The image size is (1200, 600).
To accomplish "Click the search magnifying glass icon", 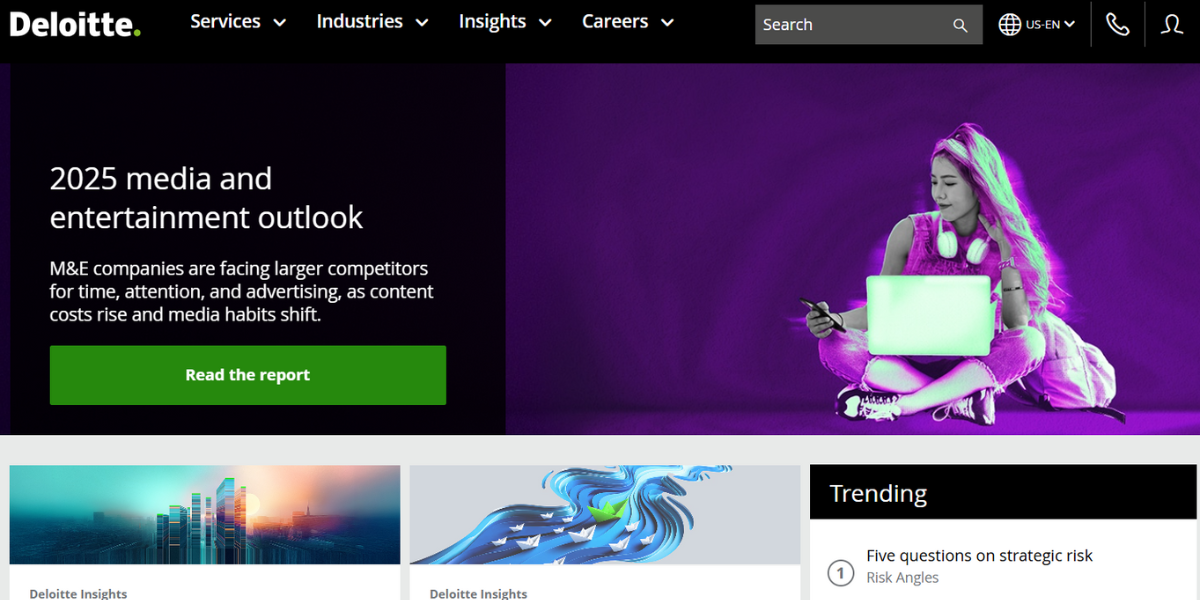I will [960, 25].
